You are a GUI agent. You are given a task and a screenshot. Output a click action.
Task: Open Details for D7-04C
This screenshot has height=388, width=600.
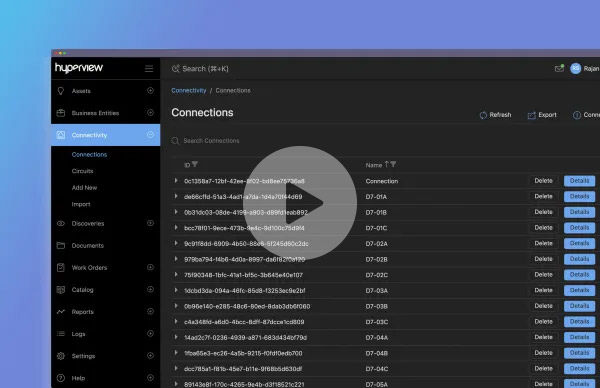(579, 368)
